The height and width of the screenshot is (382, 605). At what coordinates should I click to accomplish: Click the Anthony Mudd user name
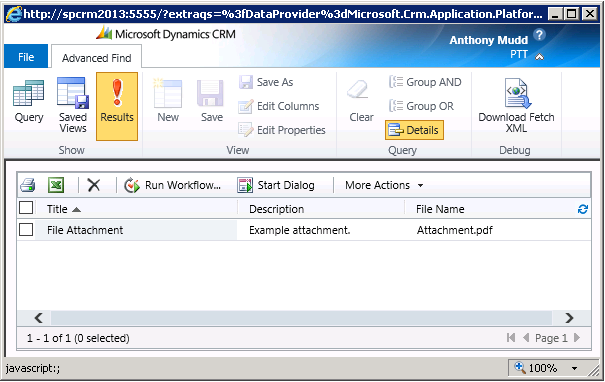coord(488,40)
